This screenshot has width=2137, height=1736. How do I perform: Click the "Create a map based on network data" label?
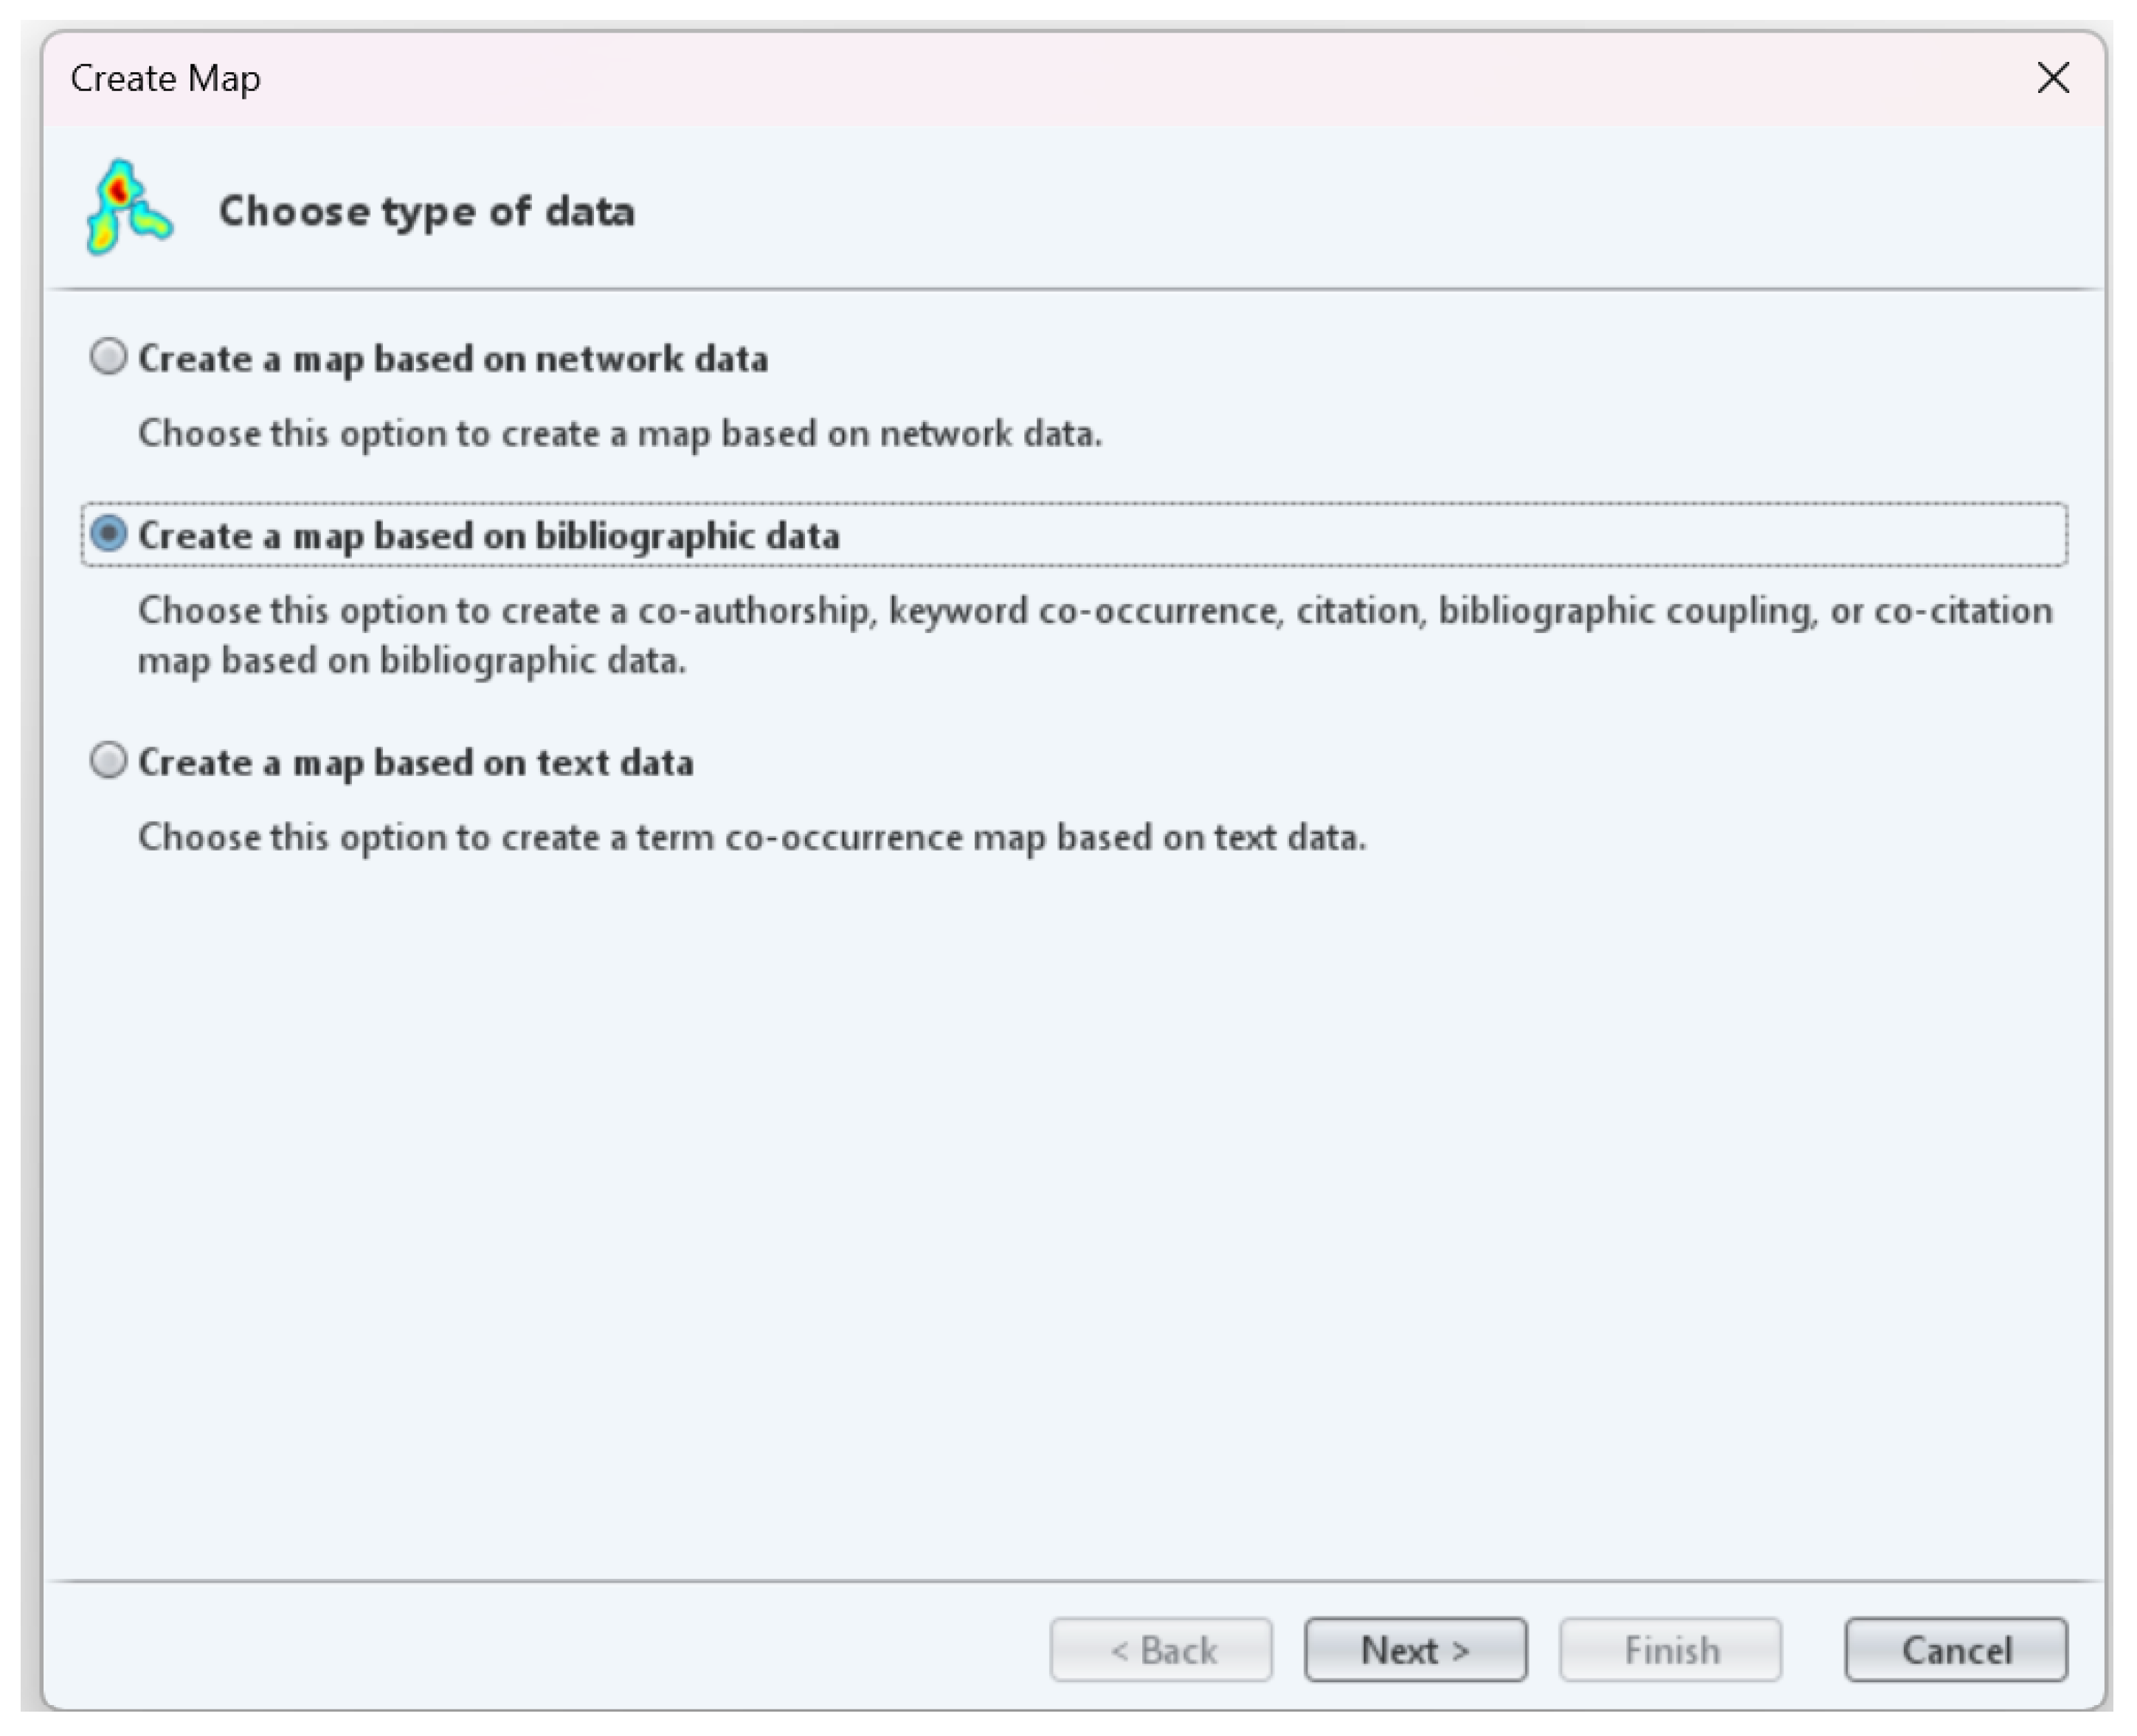tap(453, 359)
